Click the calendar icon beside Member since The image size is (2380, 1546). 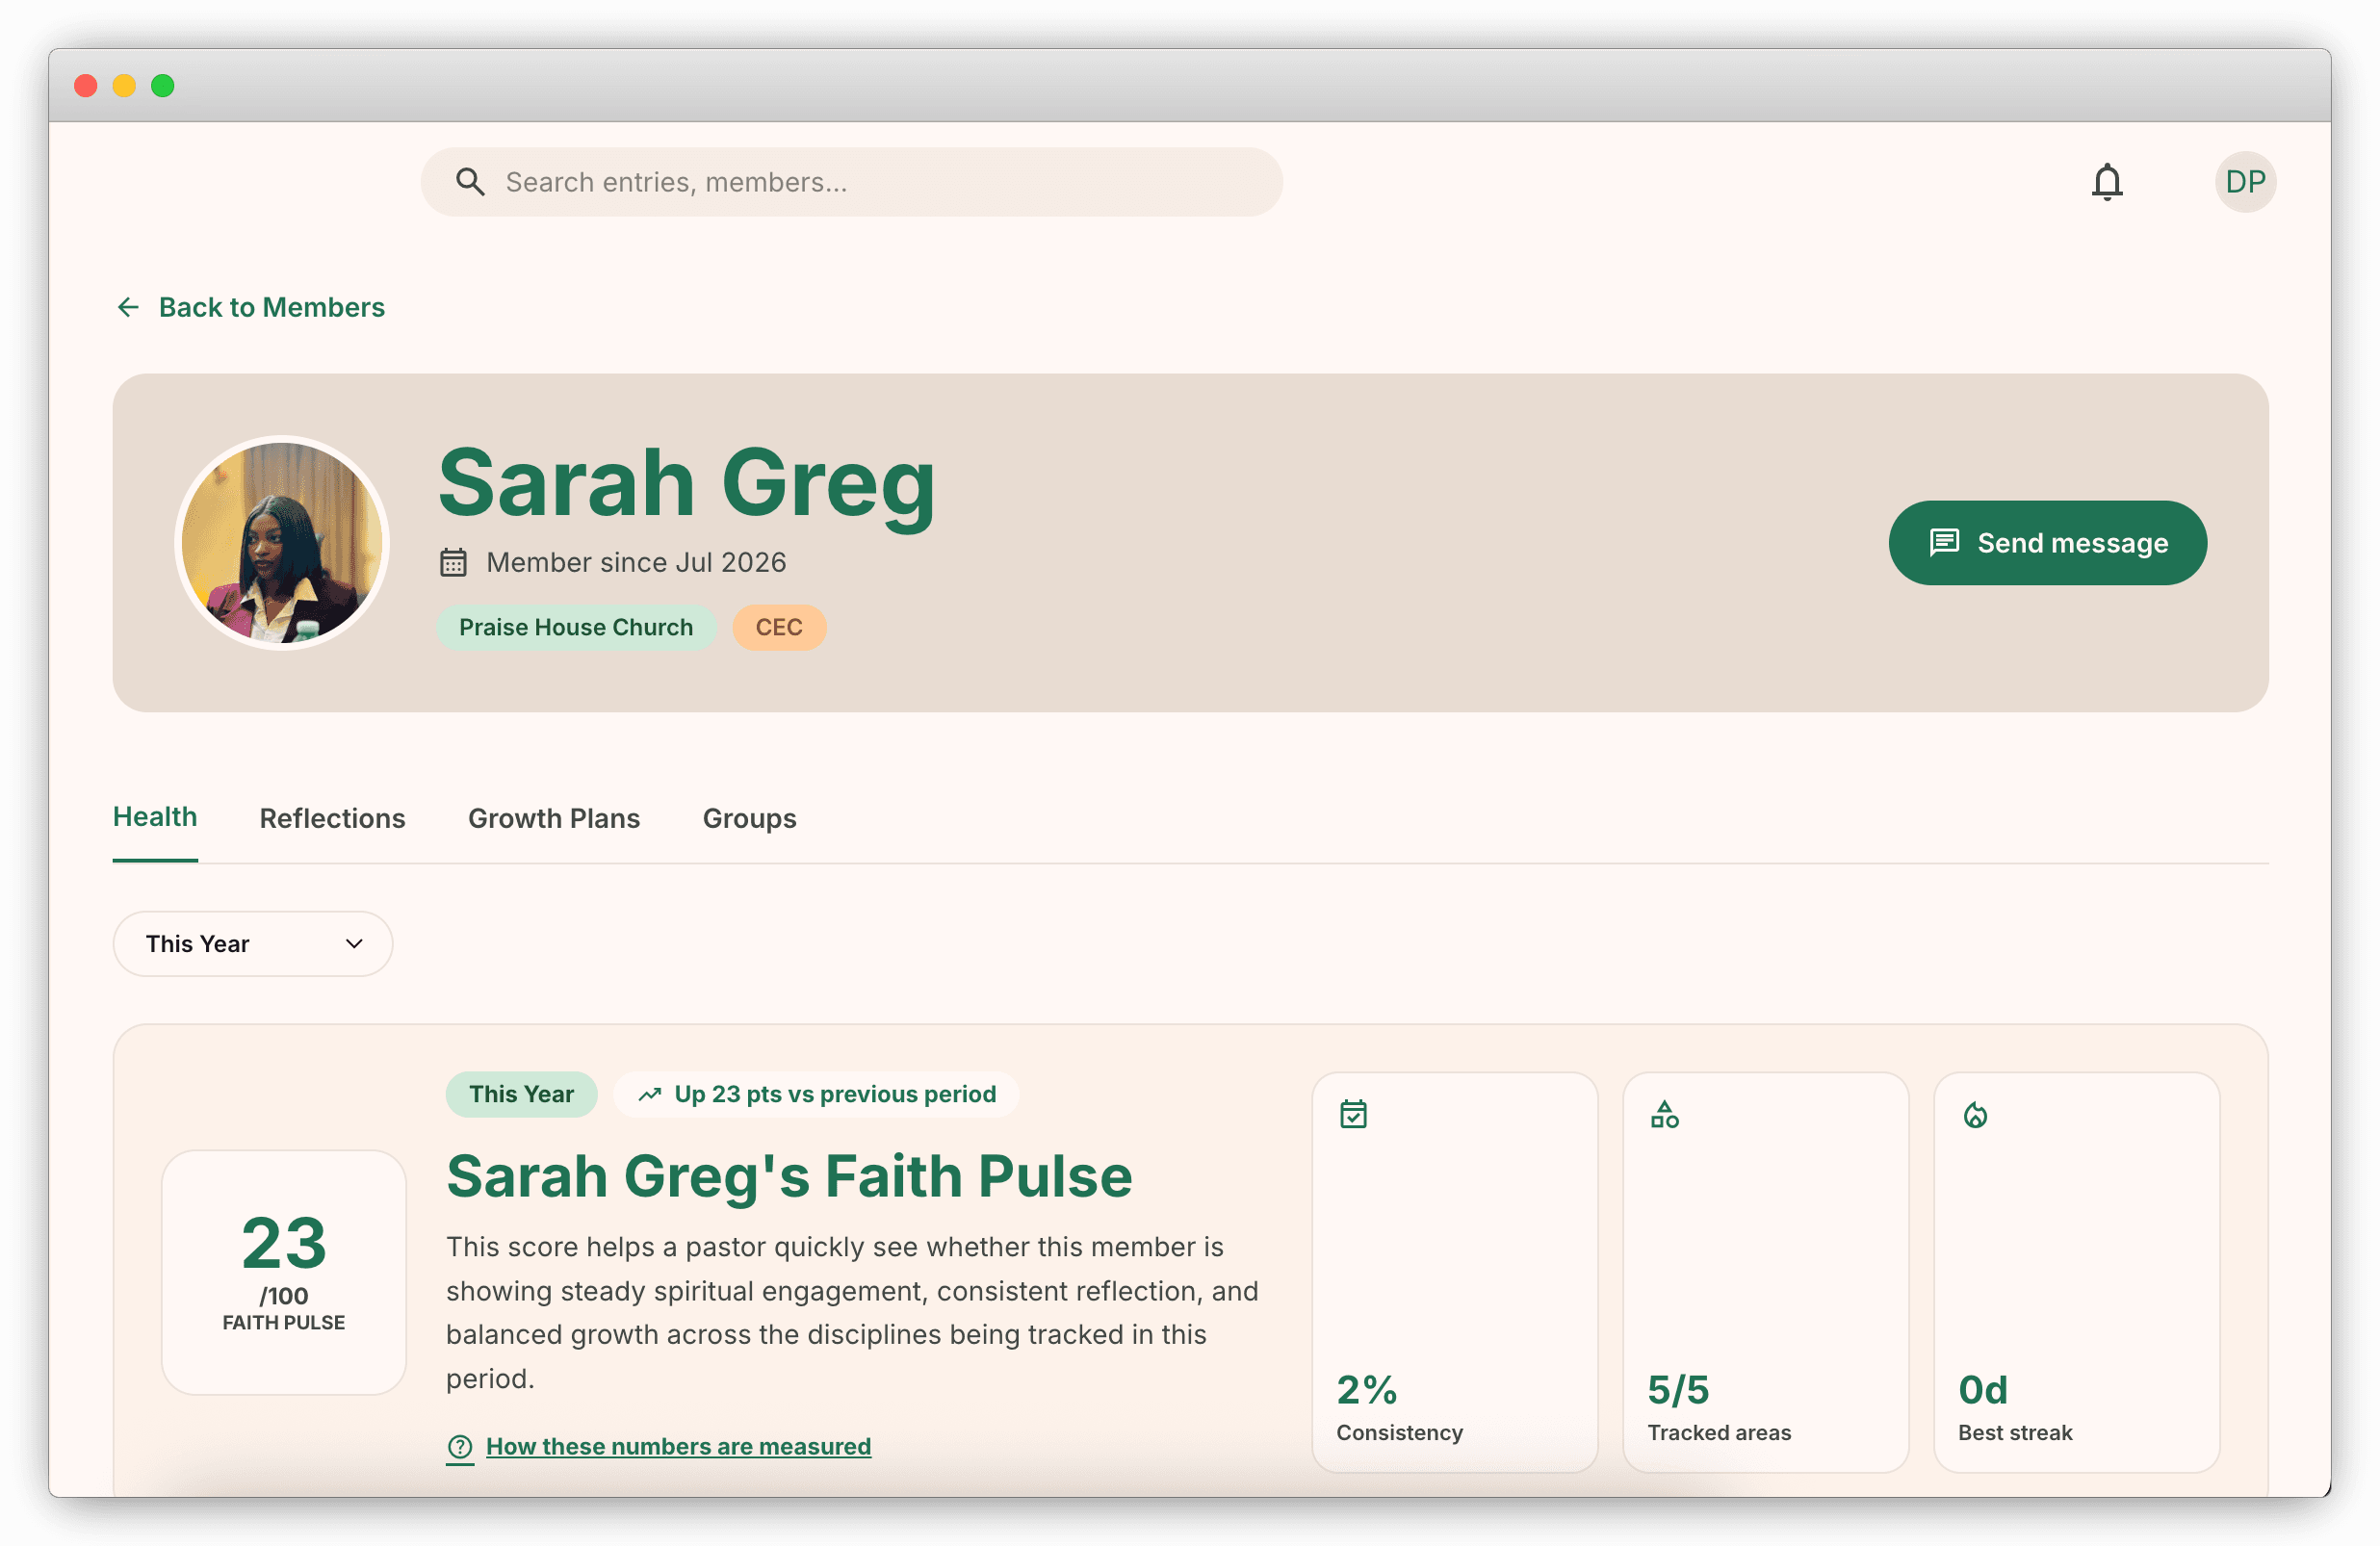[x=453, y=562]
